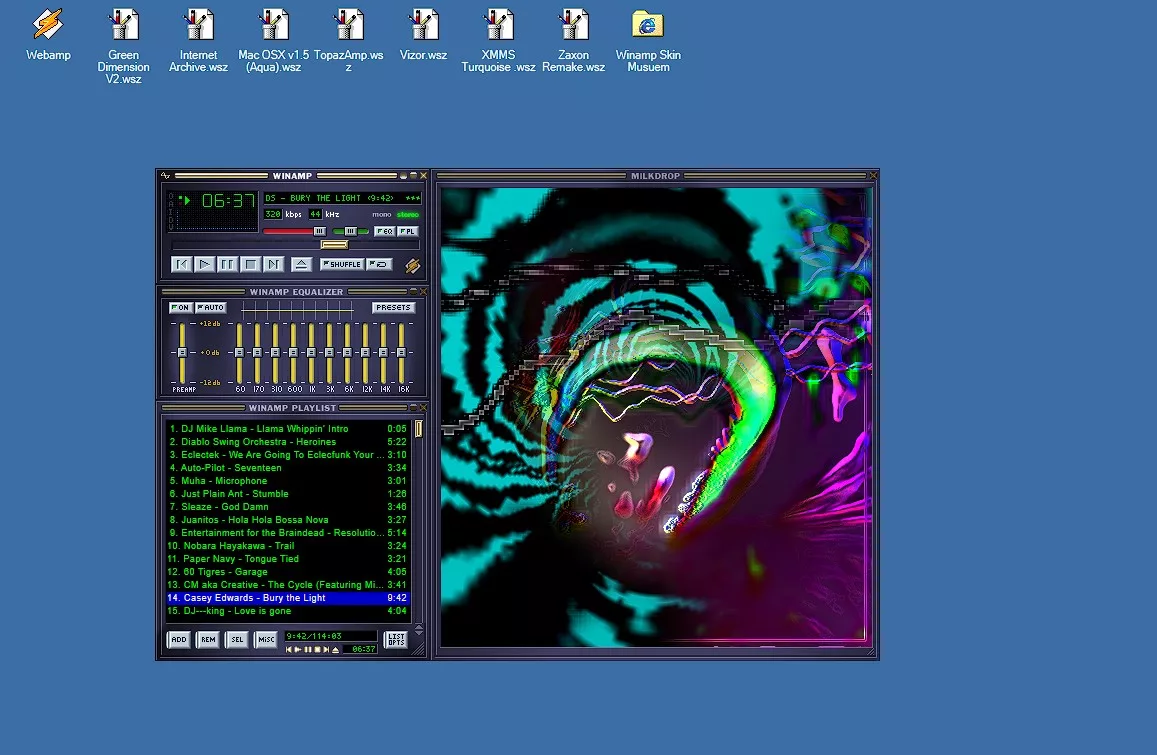Image resolution: width=1157 pixels, height=755 pixels.
Task: Click the Play button in Winamp main window
Action: 204,263
